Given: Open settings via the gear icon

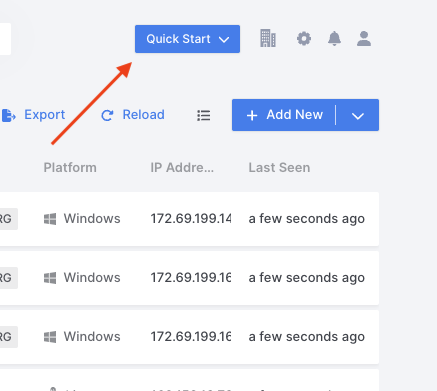Looking at the screenshot, I should click(x=304, y=38).
